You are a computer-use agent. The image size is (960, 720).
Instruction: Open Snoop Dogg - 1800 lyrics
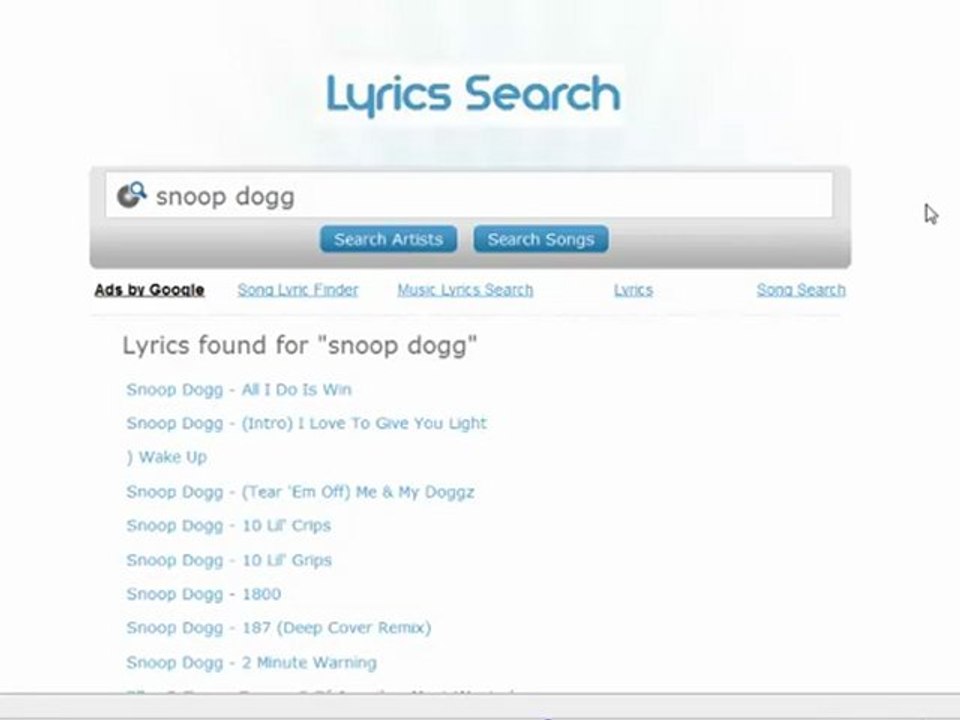point(203,594)
